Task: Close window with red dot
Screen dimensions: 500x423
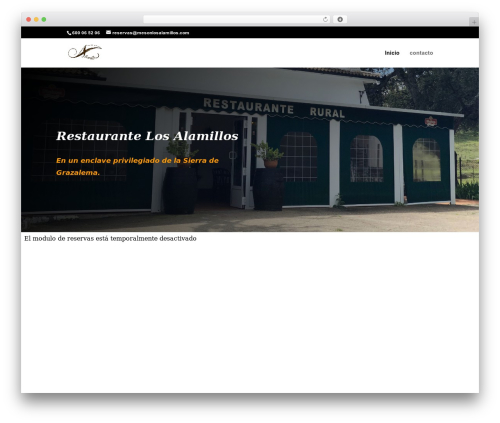Action: [x=29, y=19]
